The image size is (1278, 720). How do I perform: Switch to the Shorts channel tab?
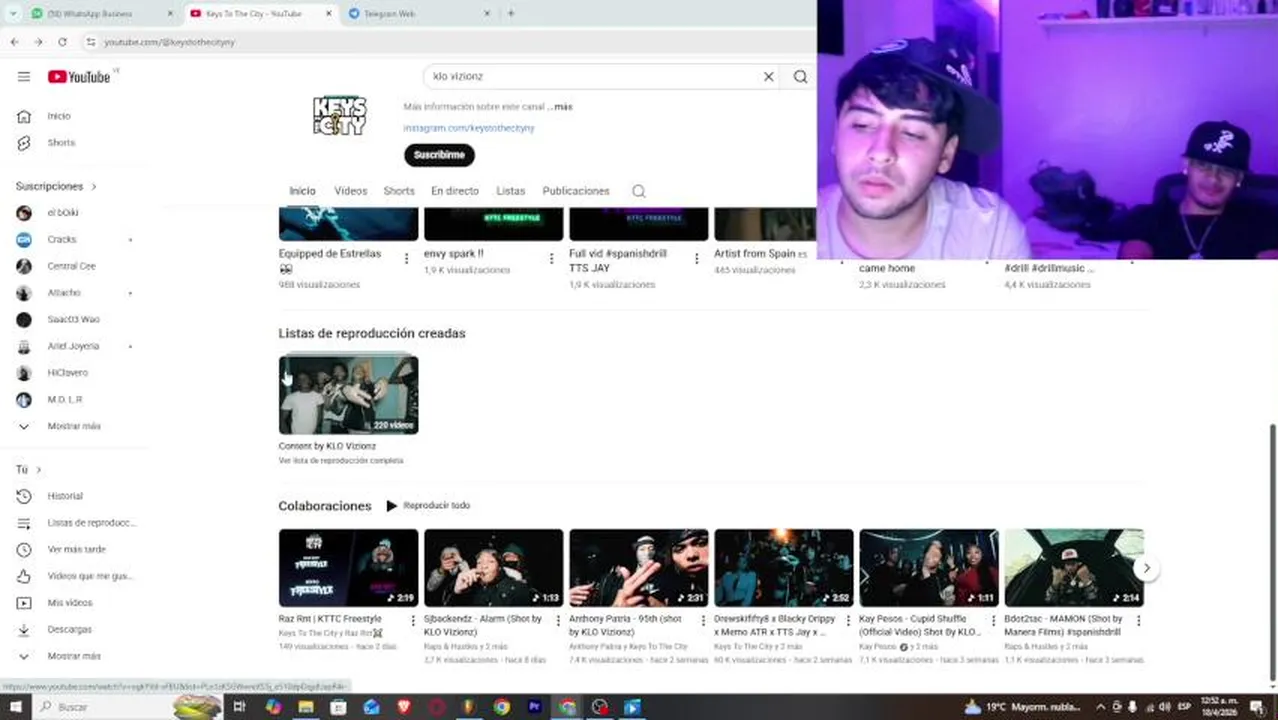(399, 191)
